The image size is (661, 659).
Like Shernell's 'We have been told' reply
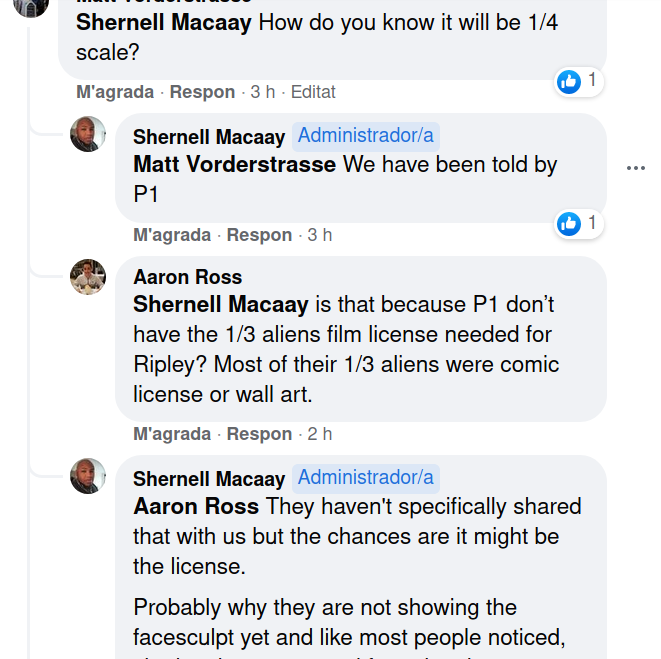point(172,235)
